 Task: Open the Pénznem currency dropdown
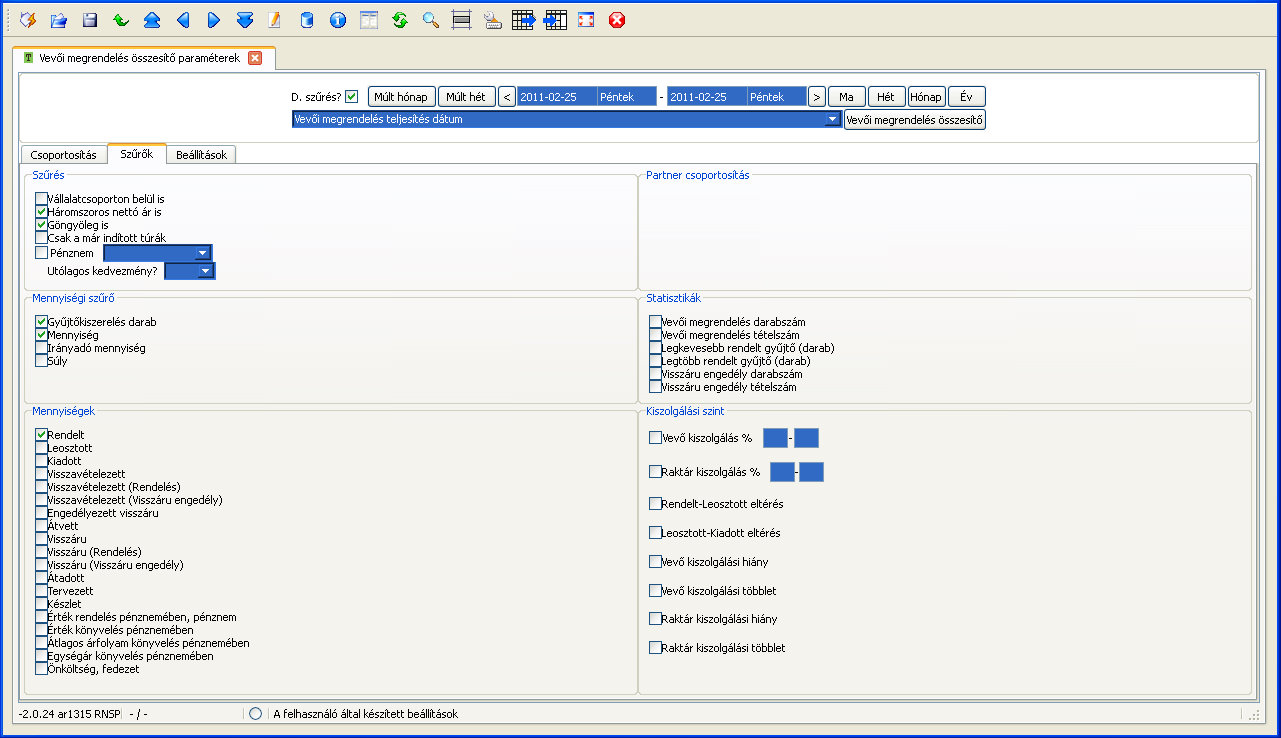tap(203, 254)
